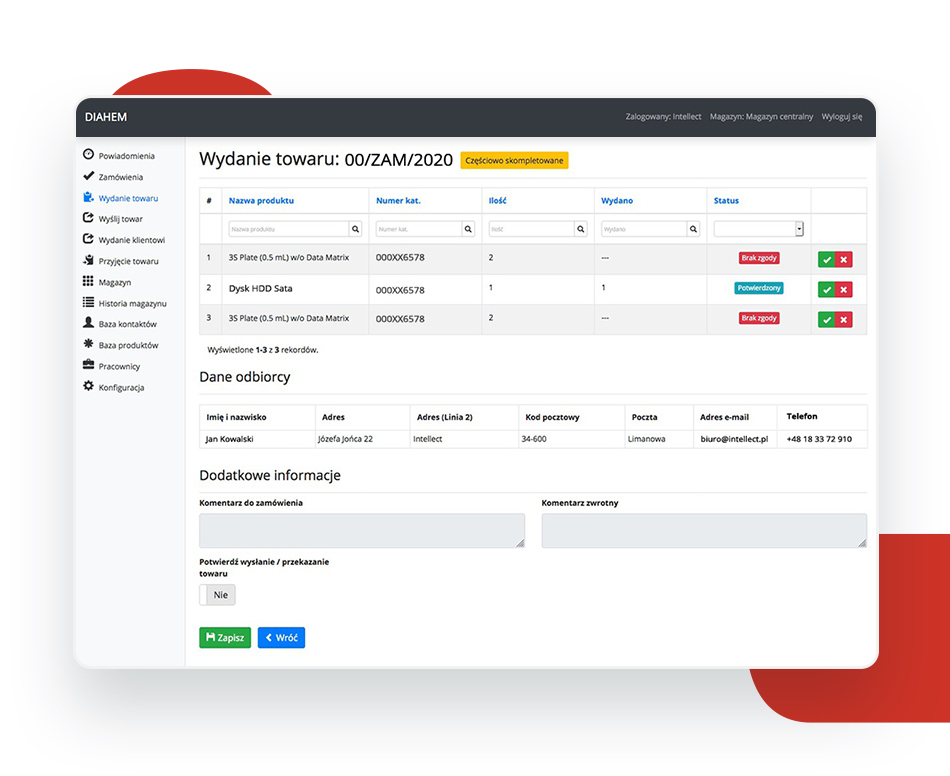Sort table by Numer kat. header
Screen dimensions: 950x776
398,201
